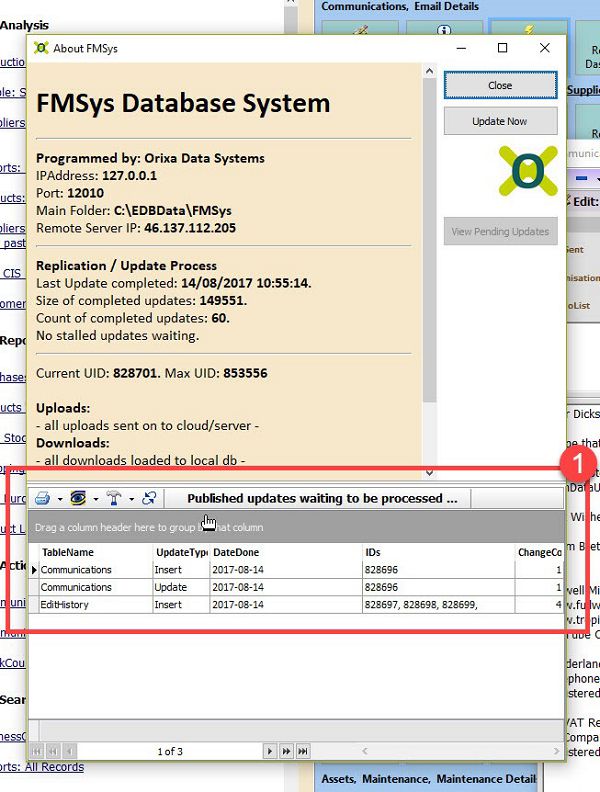This screenshot has height=792, width=600.
Task: Minimize the About FMSys window
Action: [461, 48]
